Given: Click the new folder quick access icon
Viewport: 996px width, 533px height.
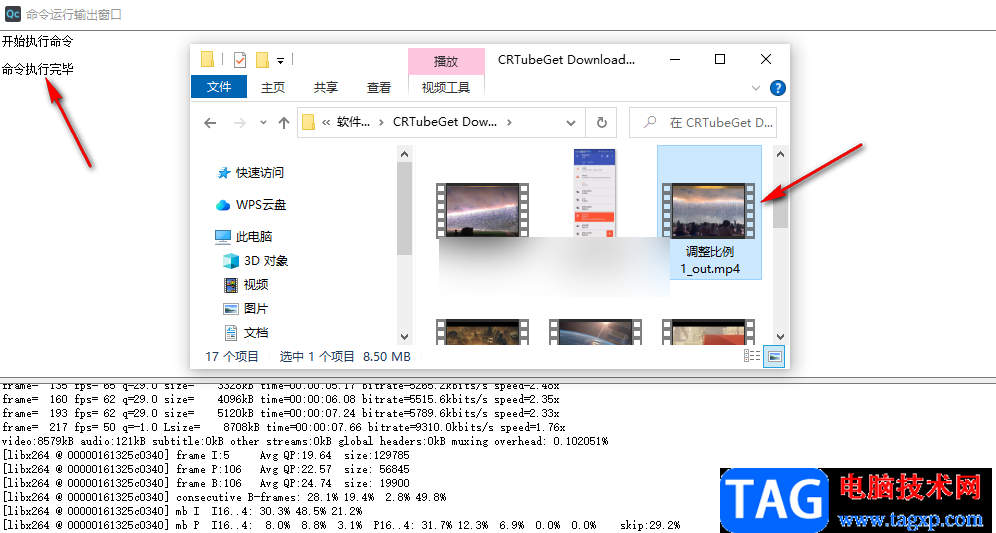Looking at the screenshot, I should pyautogui.click(x=262, y=60).
